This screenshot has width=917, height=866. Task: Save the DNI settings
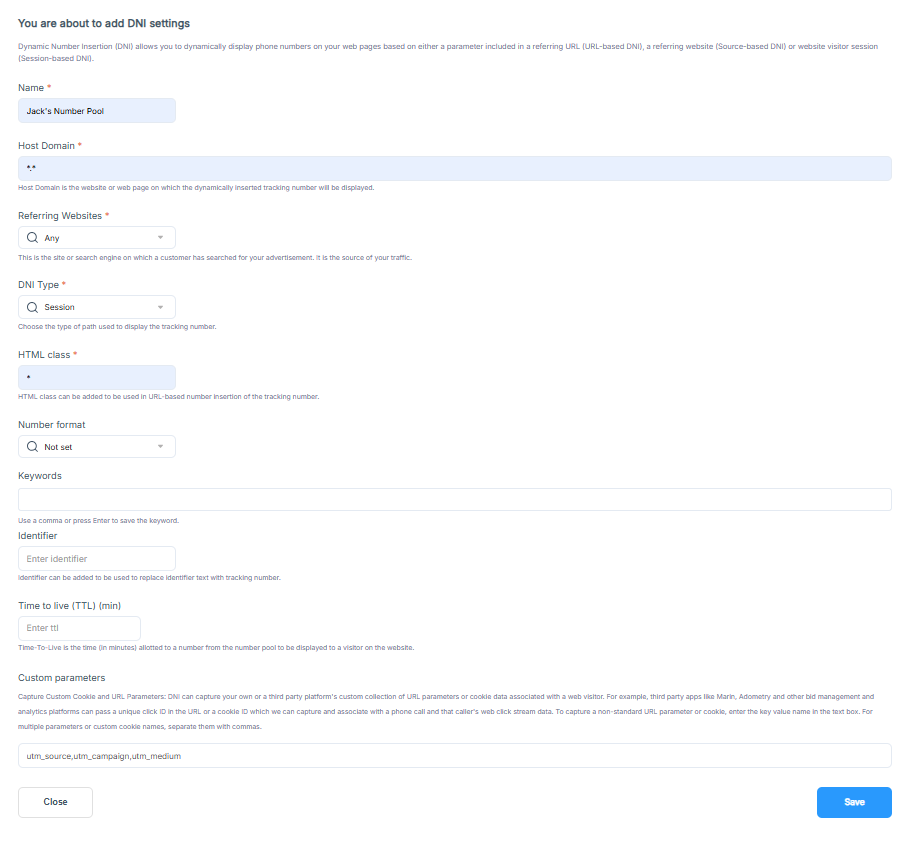854,802
